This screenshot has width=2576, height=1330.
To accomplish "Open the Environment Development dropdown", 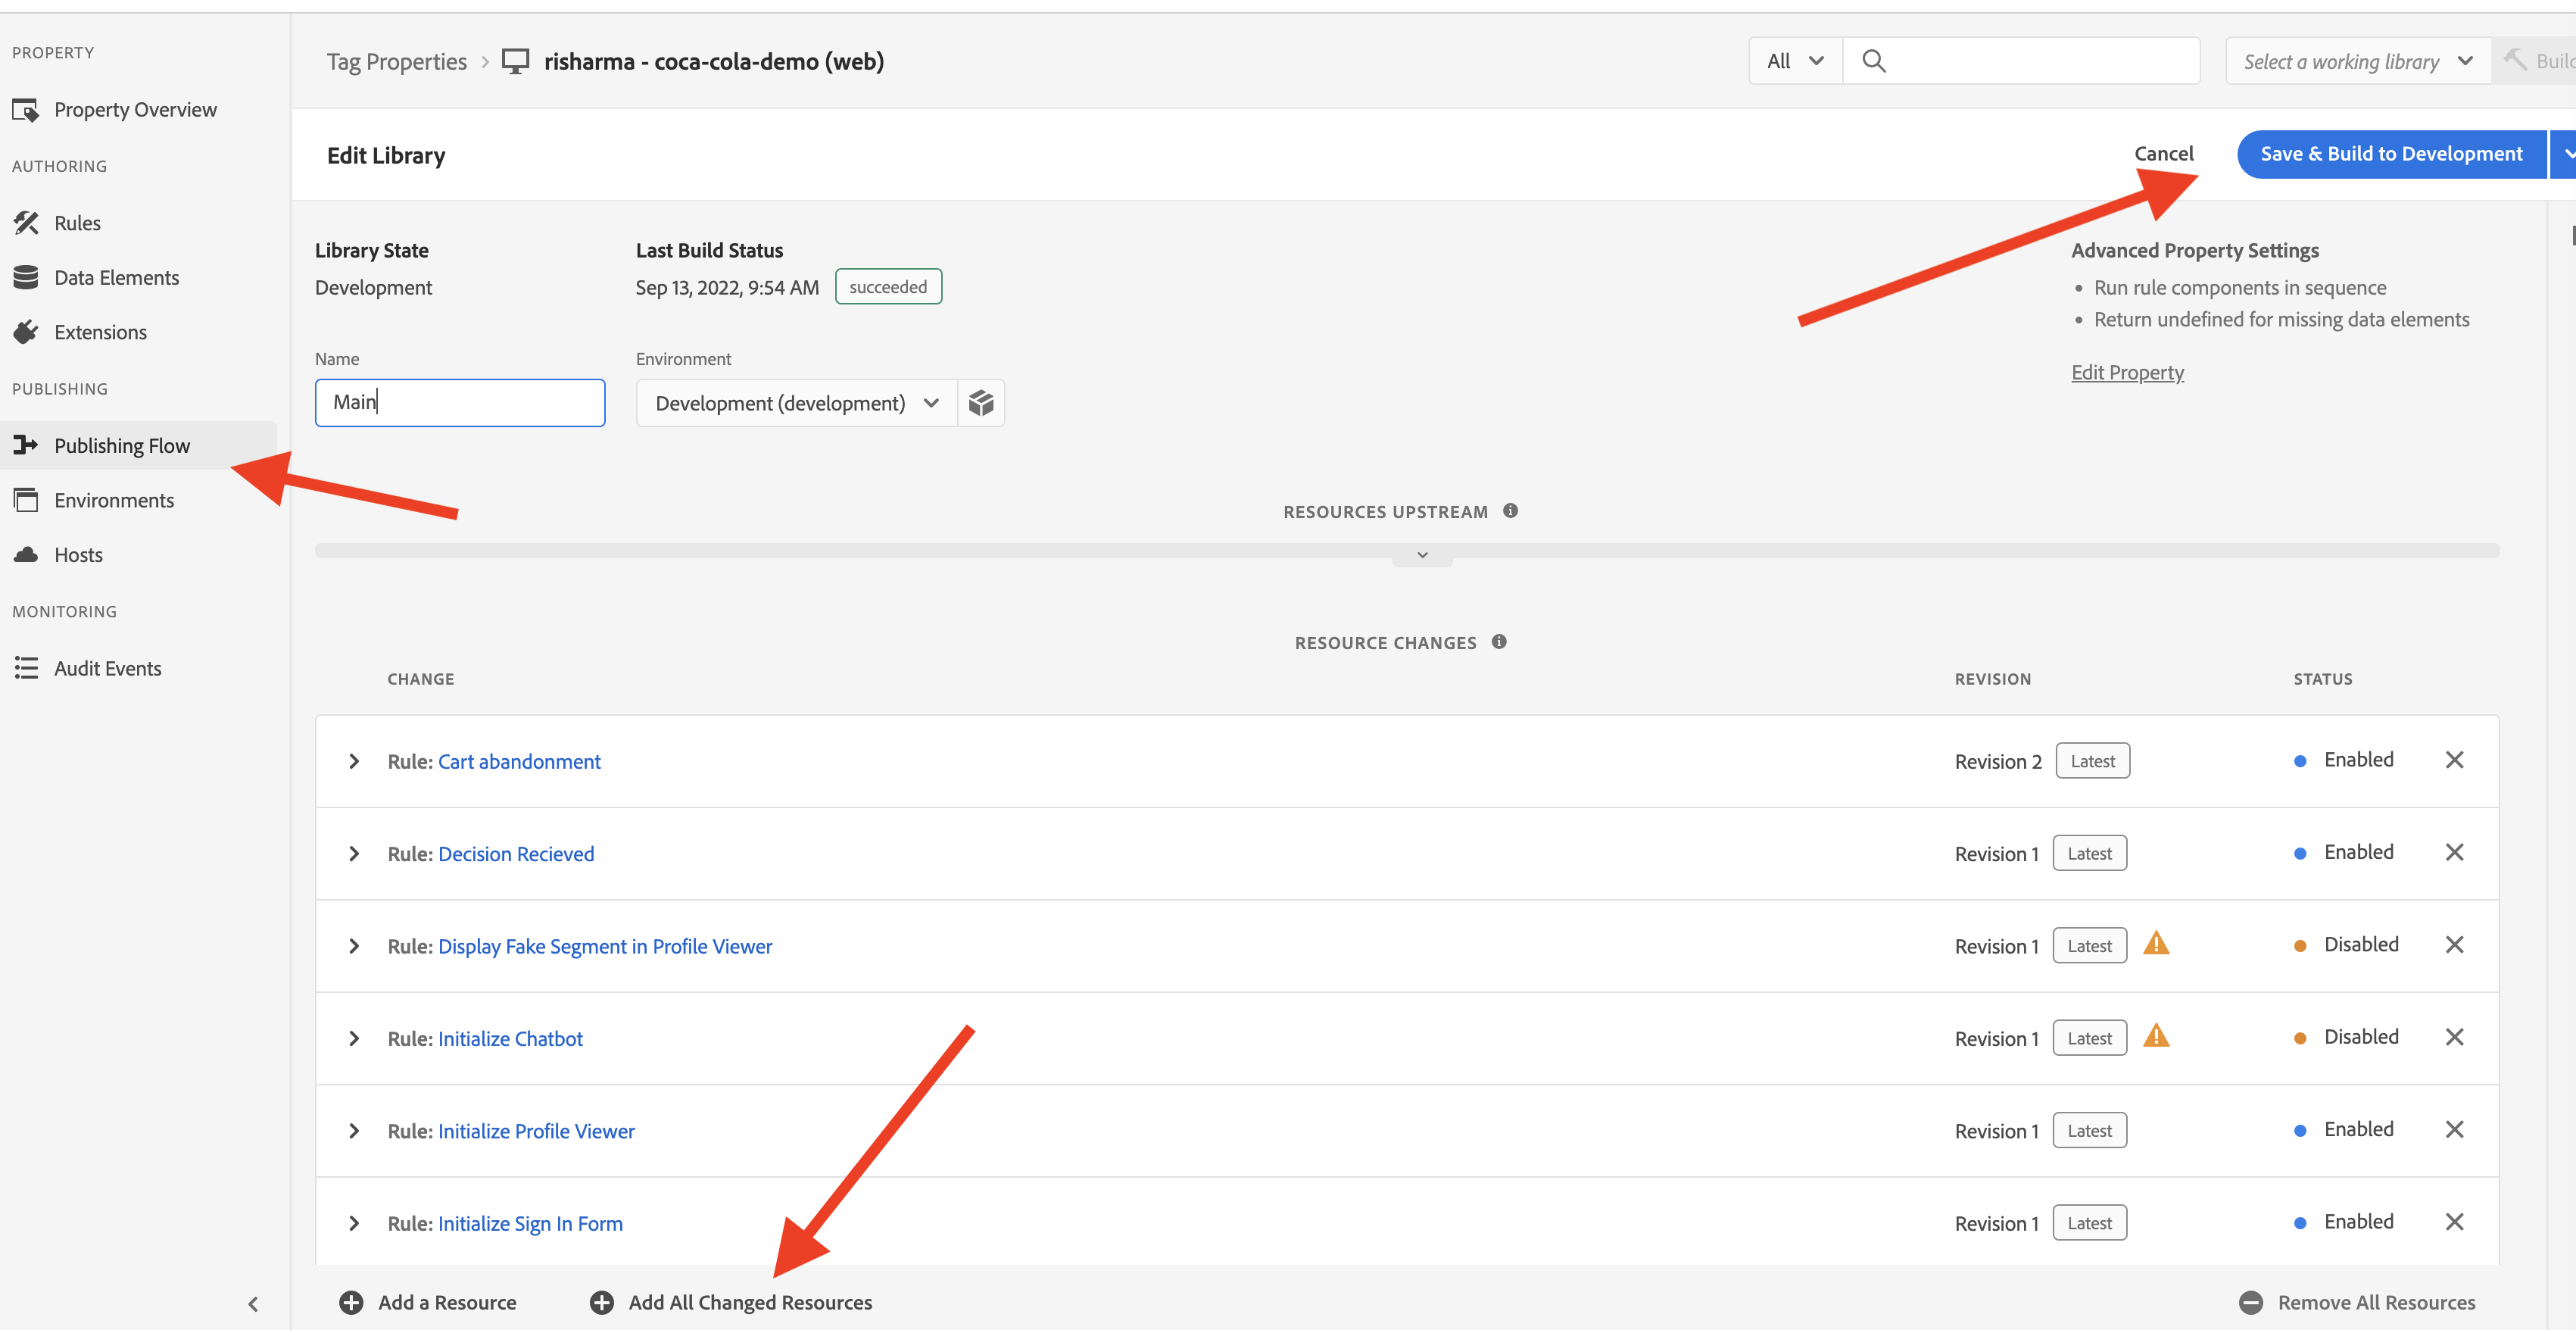I will click(797, 403).
